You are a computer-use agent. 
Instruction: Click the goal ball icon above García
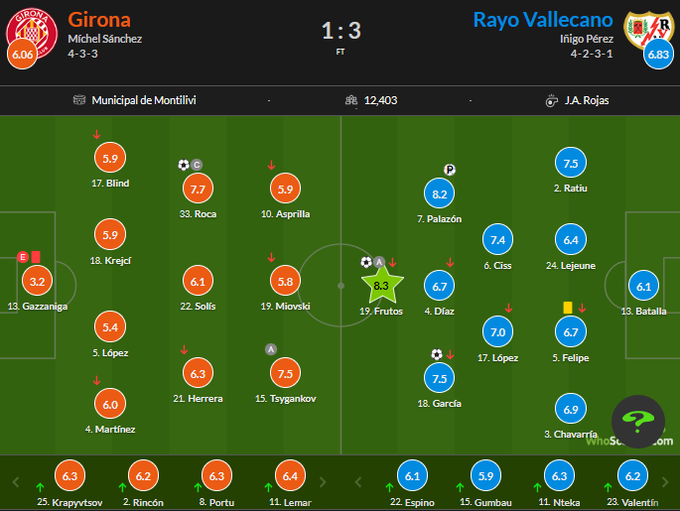point(436,354)
